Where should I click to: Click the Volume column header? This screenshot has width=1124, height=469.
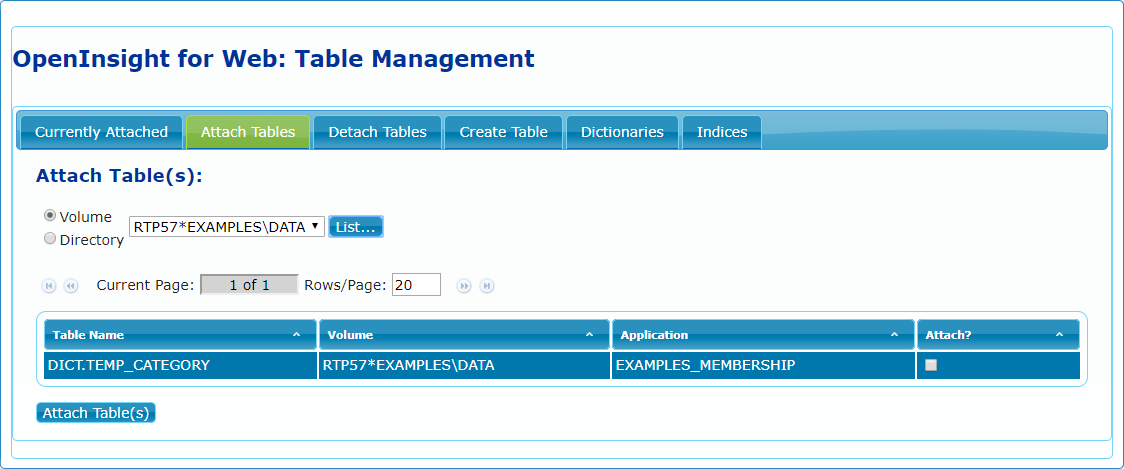(464, 335)
